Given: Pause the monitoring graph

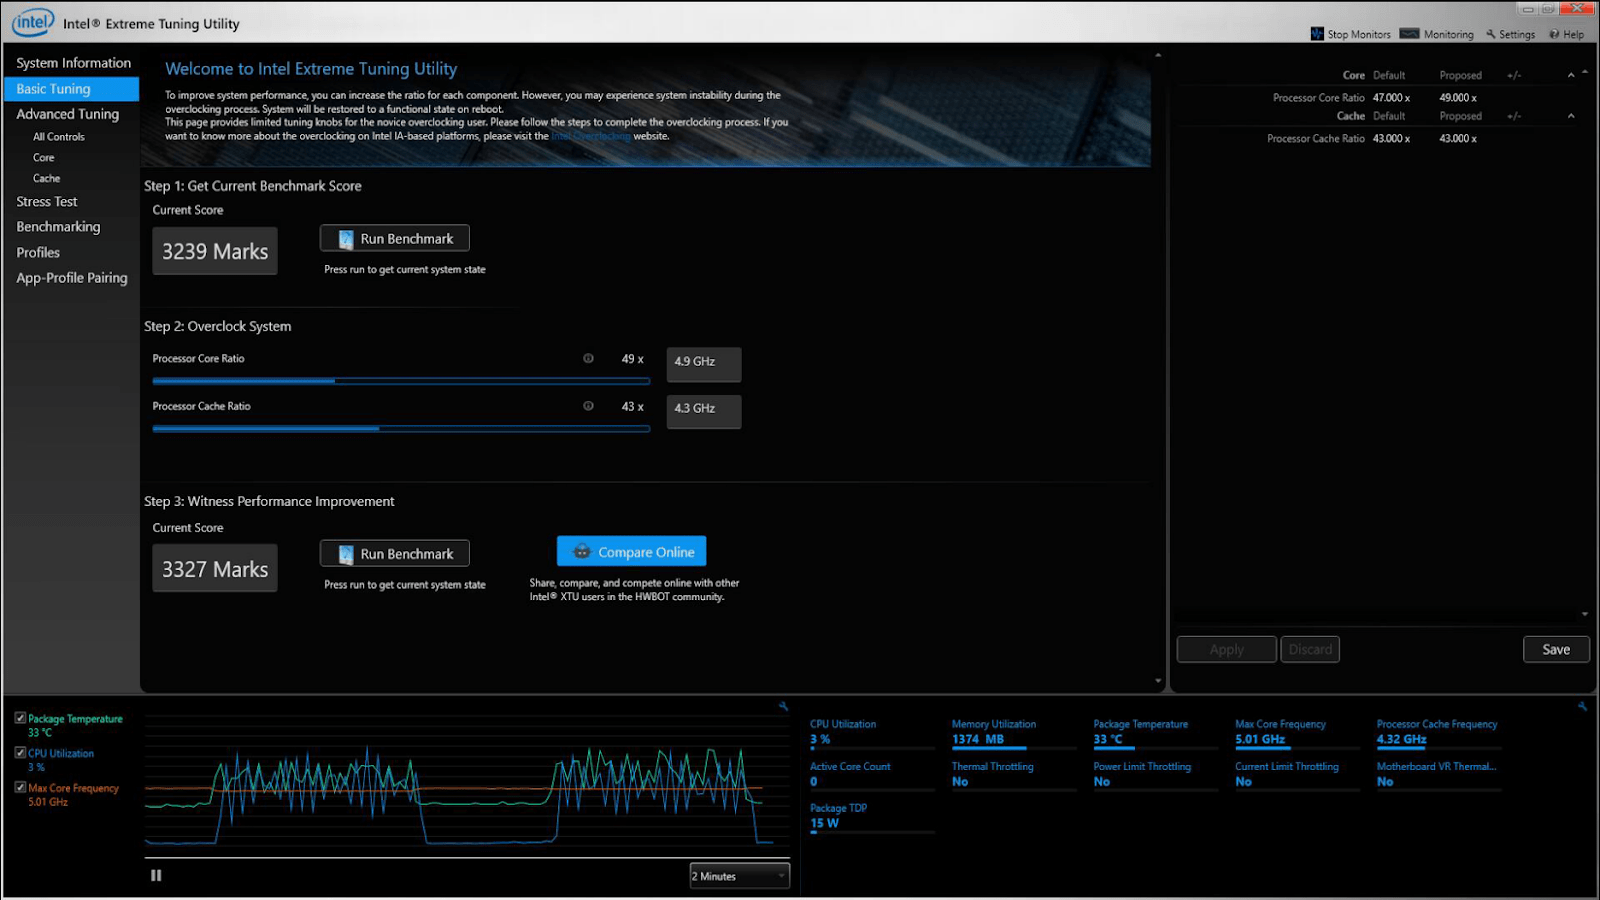Looking at the screenshot, I should pos(156,874).
